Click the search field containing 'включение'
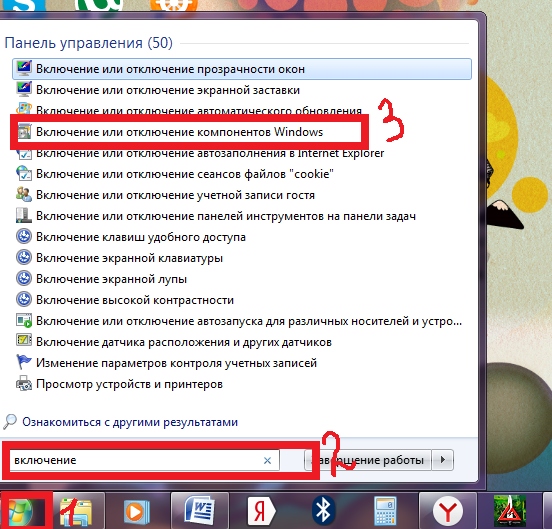 coord(144,460)
